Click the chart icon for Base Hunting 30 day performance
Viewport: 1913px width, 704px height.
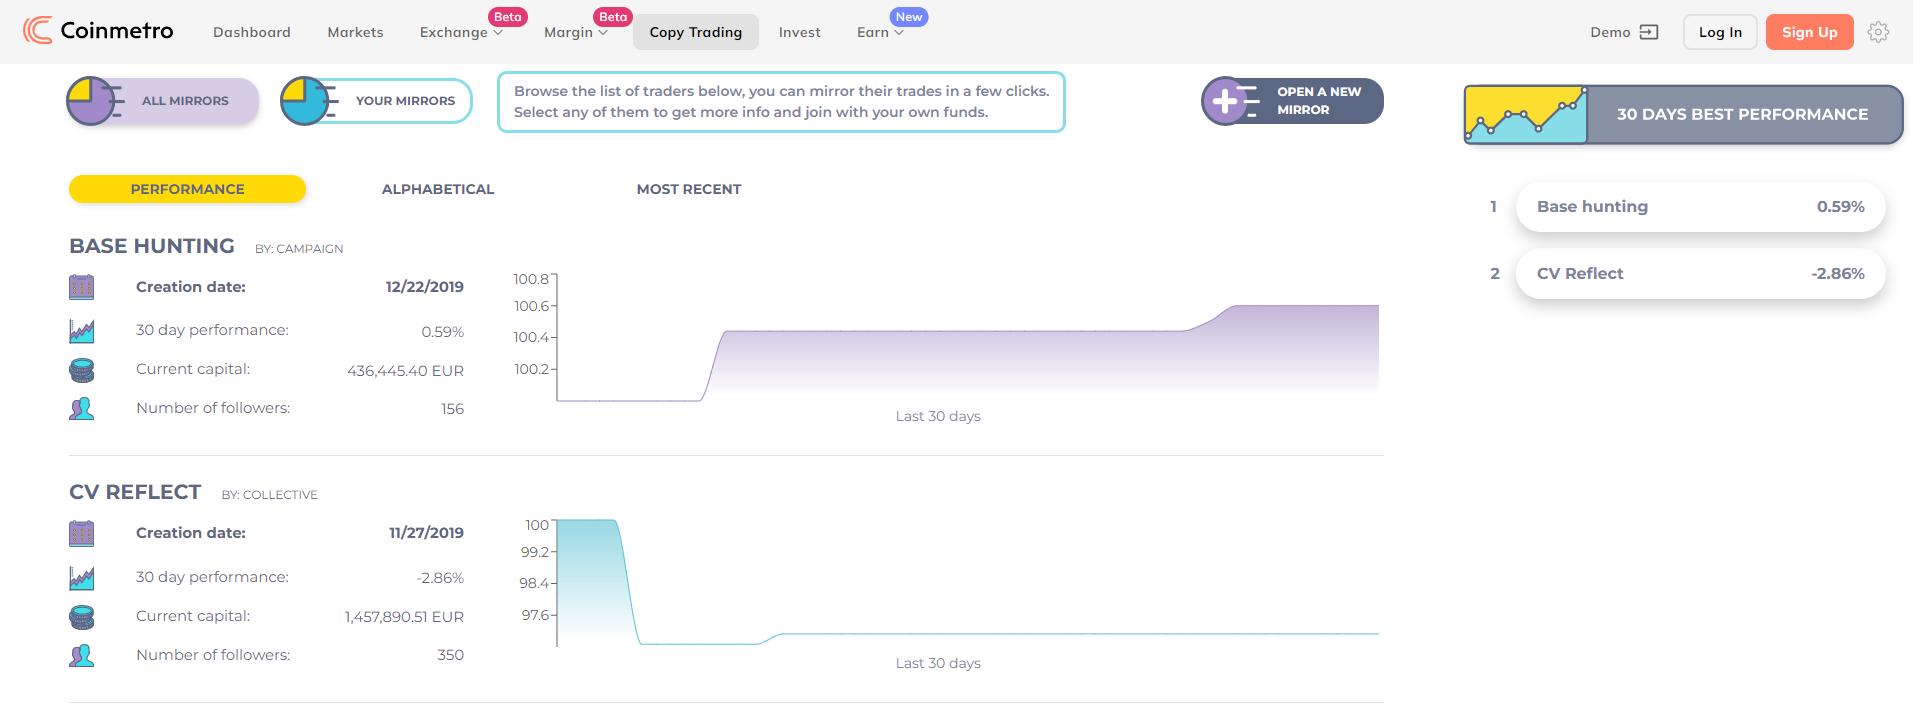coord(82,330)
